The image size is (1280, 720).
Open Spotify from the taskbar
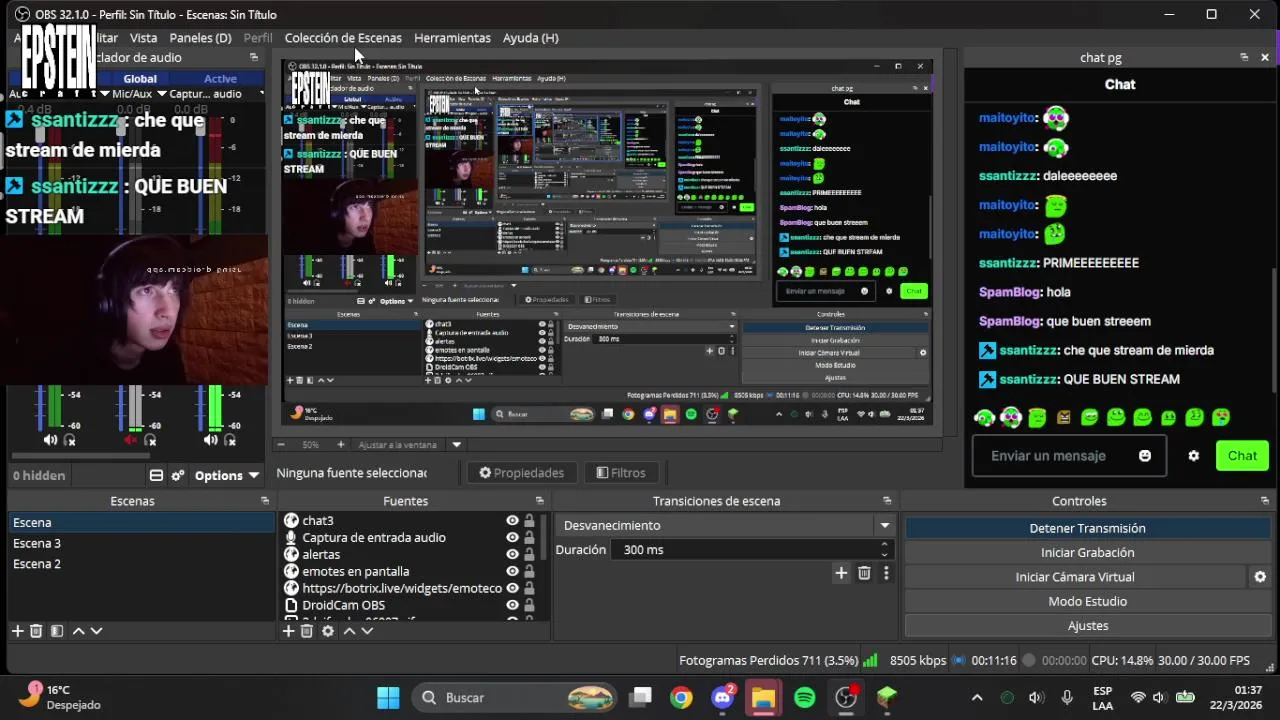[805, 698]
